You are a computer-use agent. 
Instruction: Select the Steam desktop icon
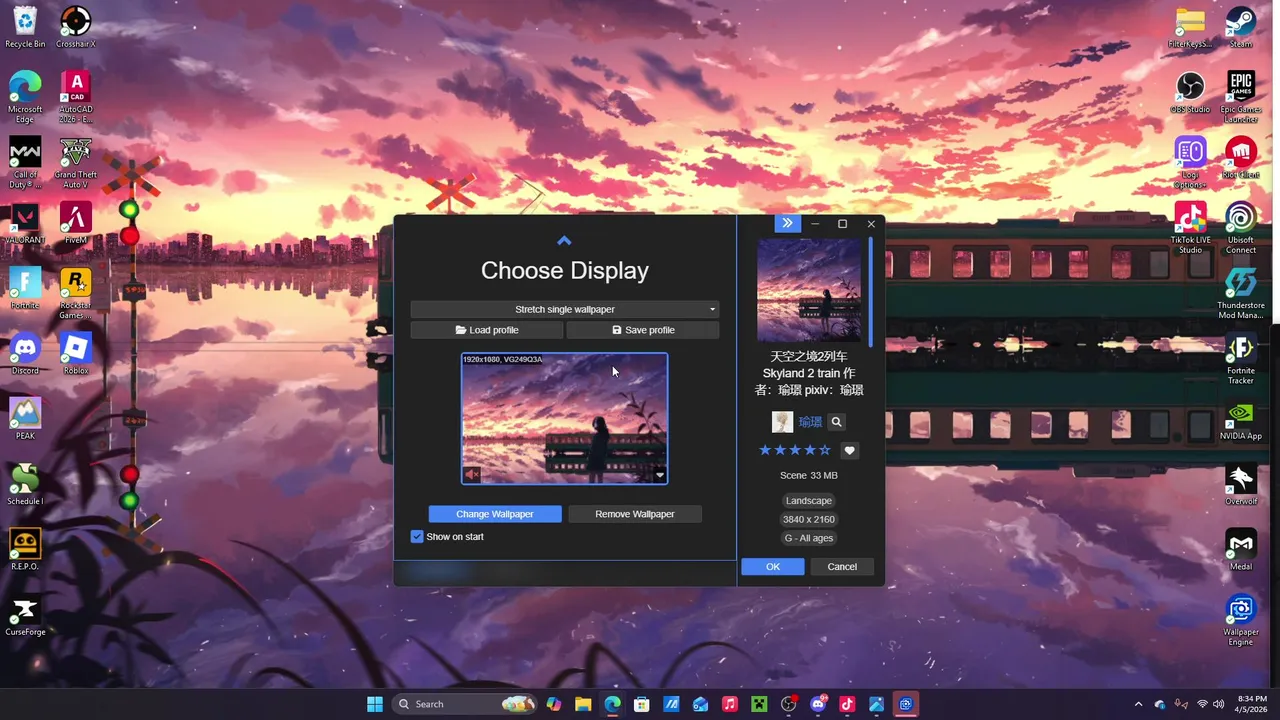(1241, 27)
